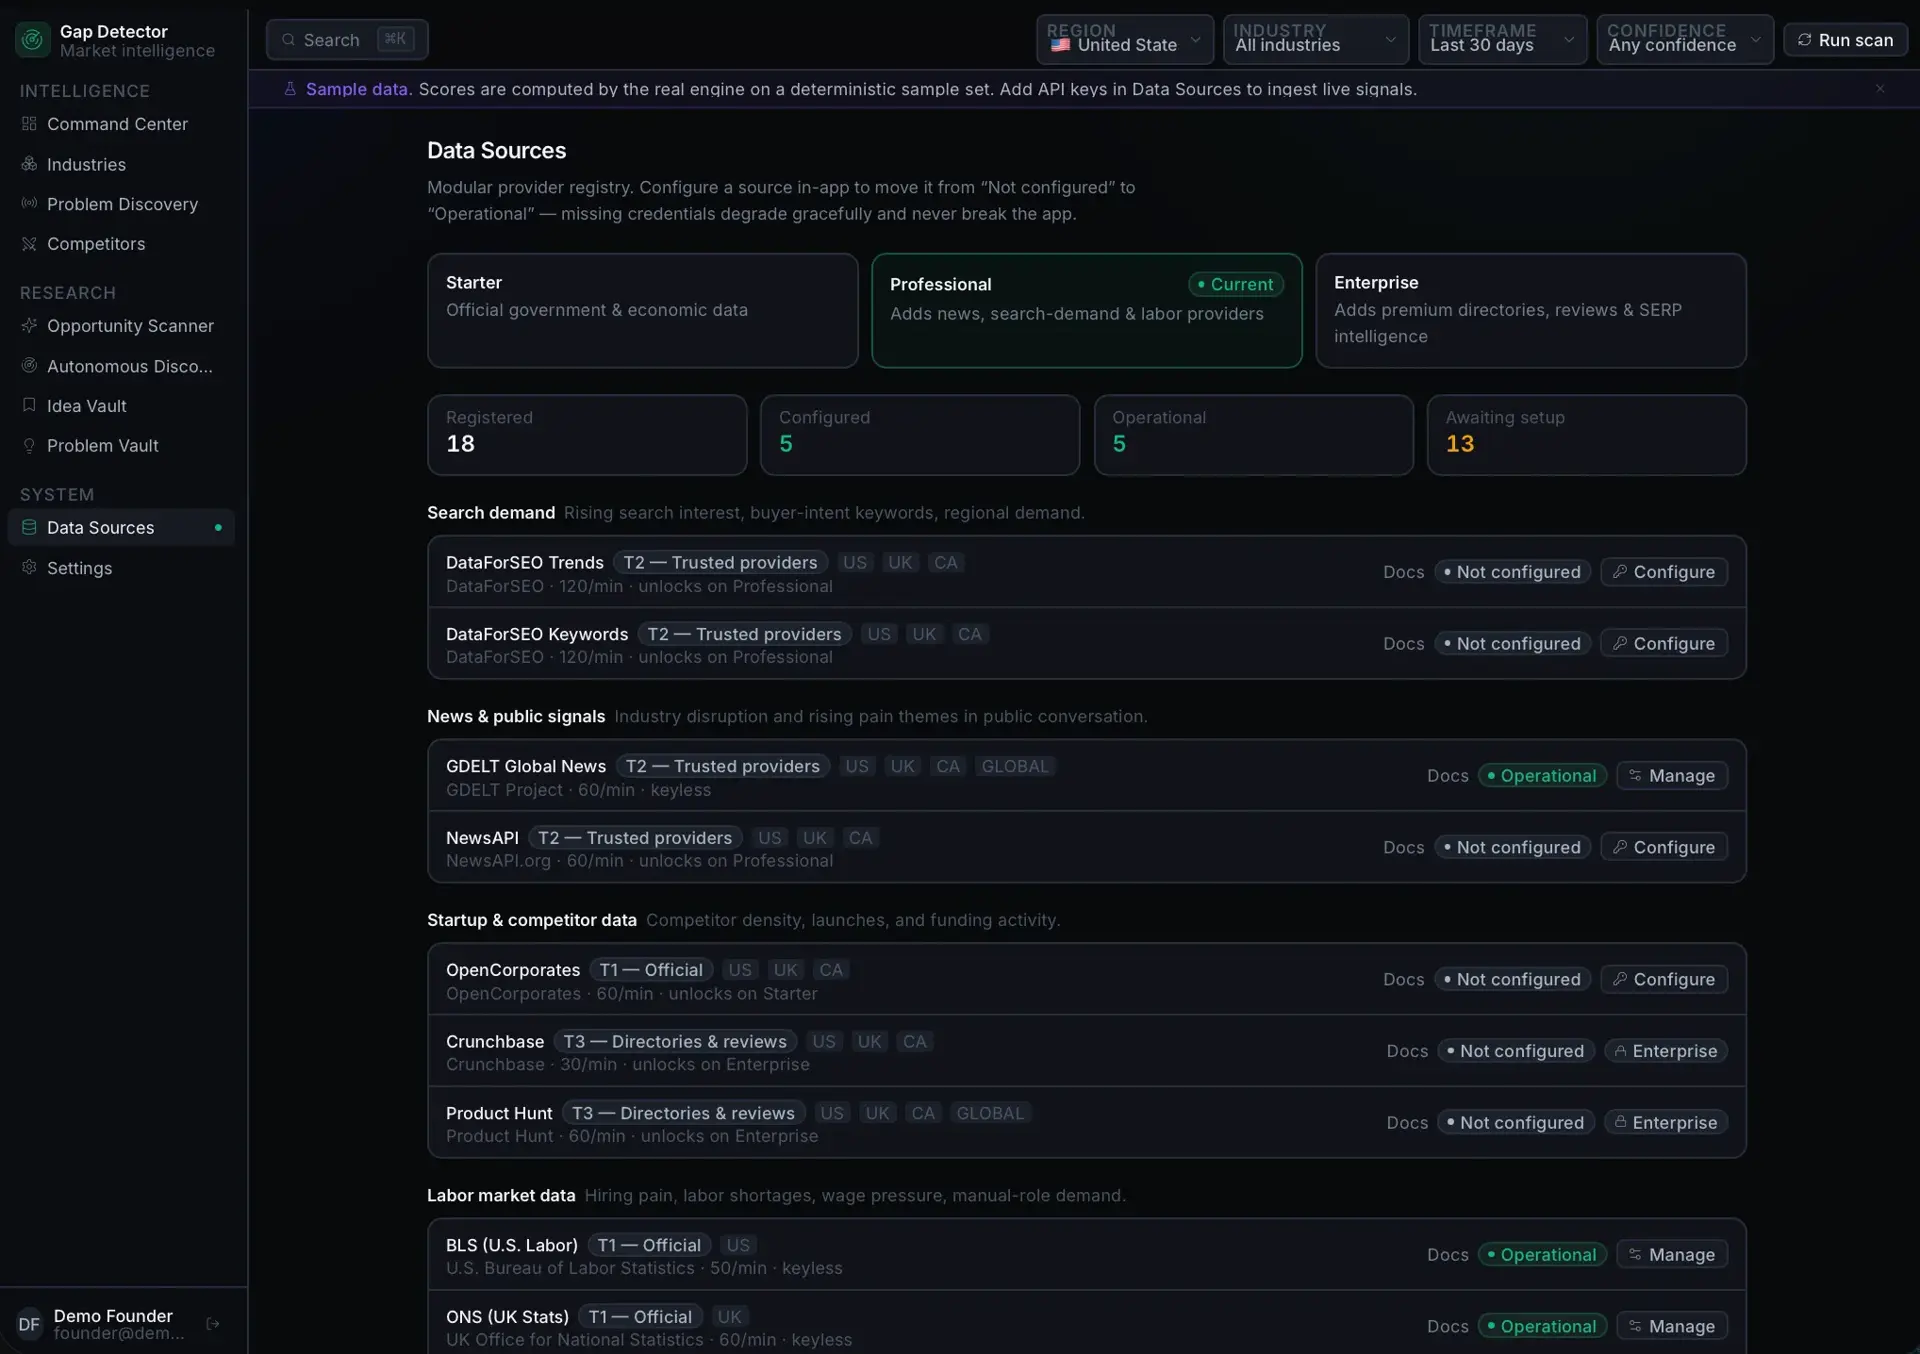Click the Enterprise lock button for Crunchbase
The height and width of the screenshot is (1354, 1920).
pyautogui.click(x=1665, y=1051)
